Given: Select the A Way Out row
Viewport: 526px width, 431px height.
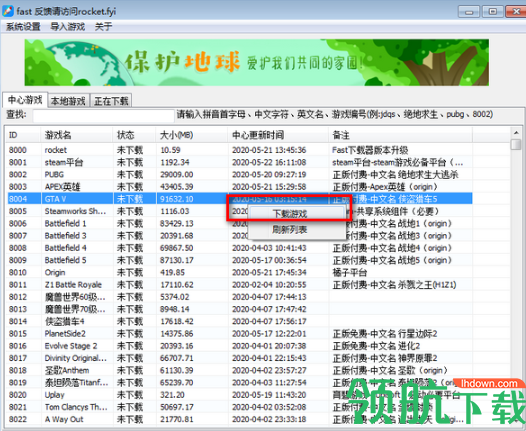Looking at the screenshot, I should (240, 419).
